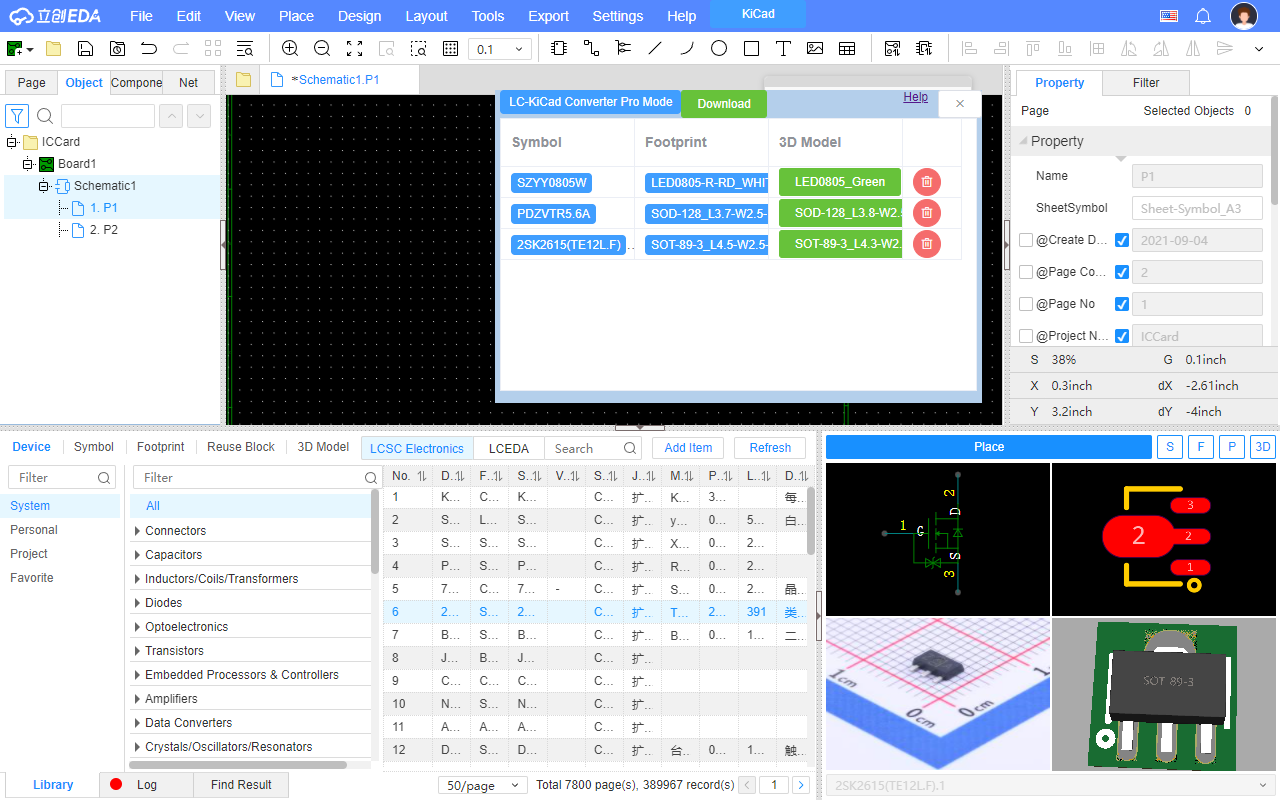Open the user avatar menu
1280x800 pixels.
click(1244, 16)
